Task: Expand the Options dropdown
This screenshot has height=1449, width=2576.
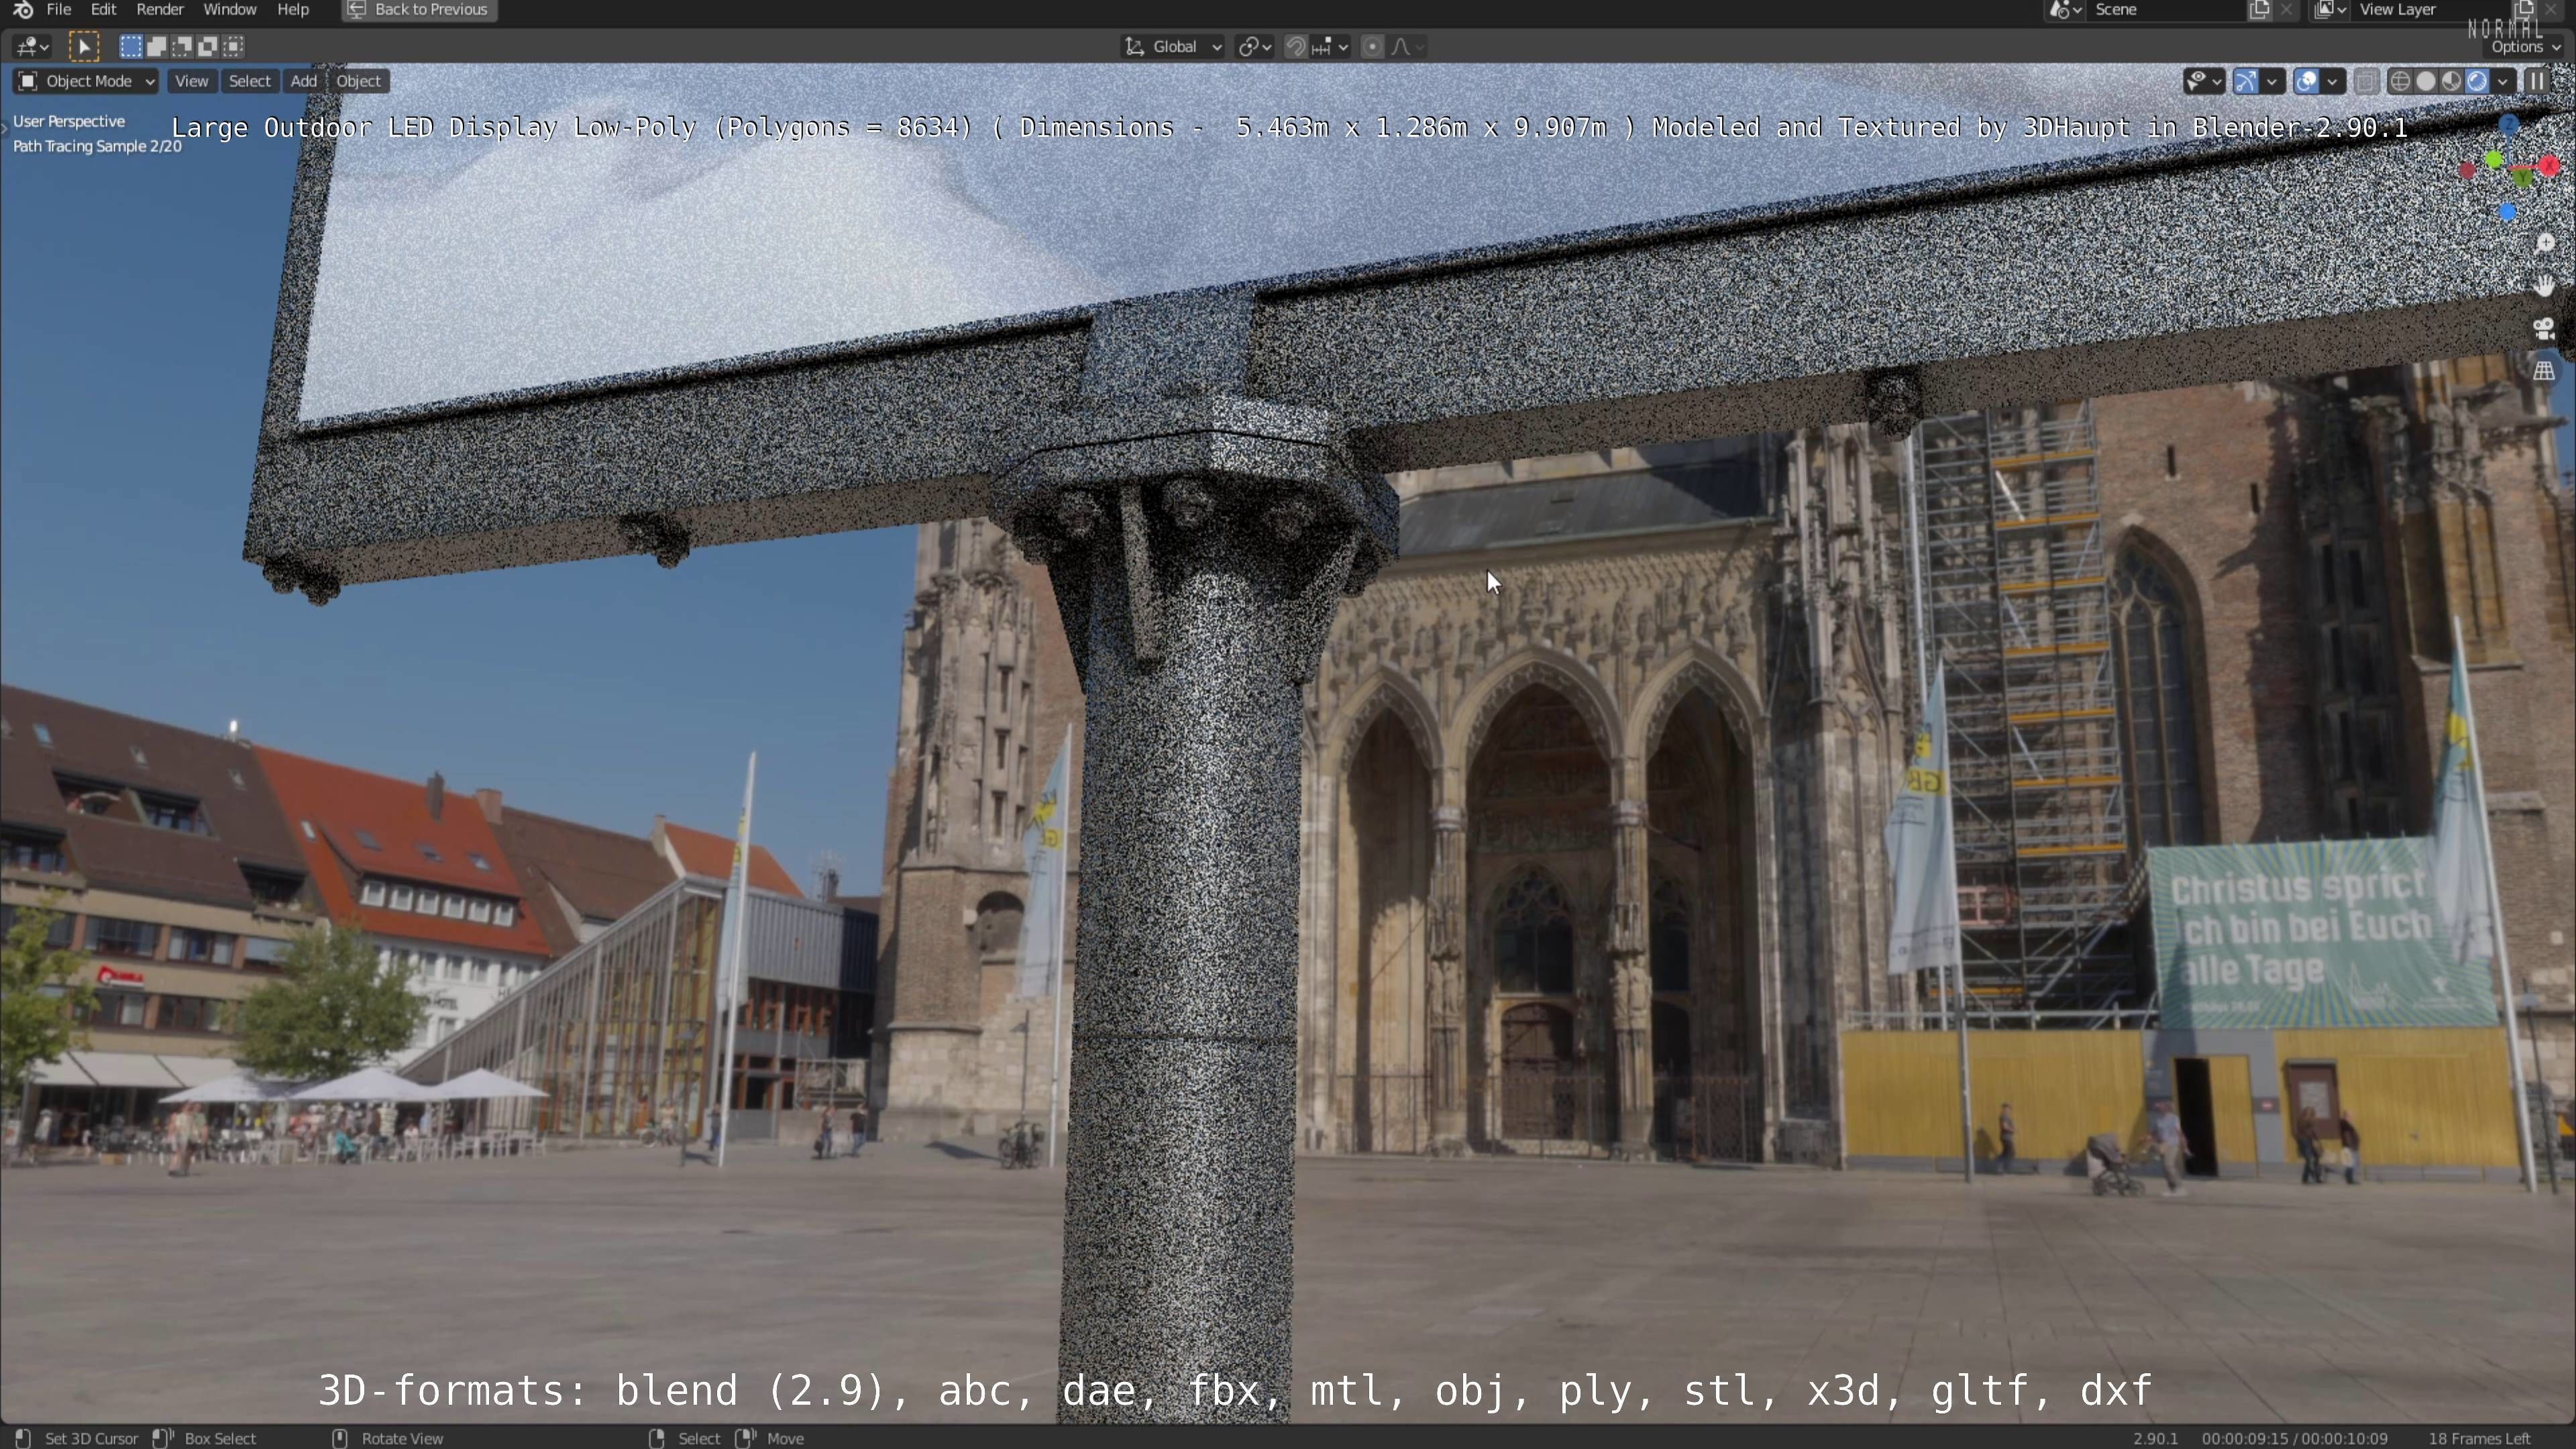Action: (x=2524, y=47)
